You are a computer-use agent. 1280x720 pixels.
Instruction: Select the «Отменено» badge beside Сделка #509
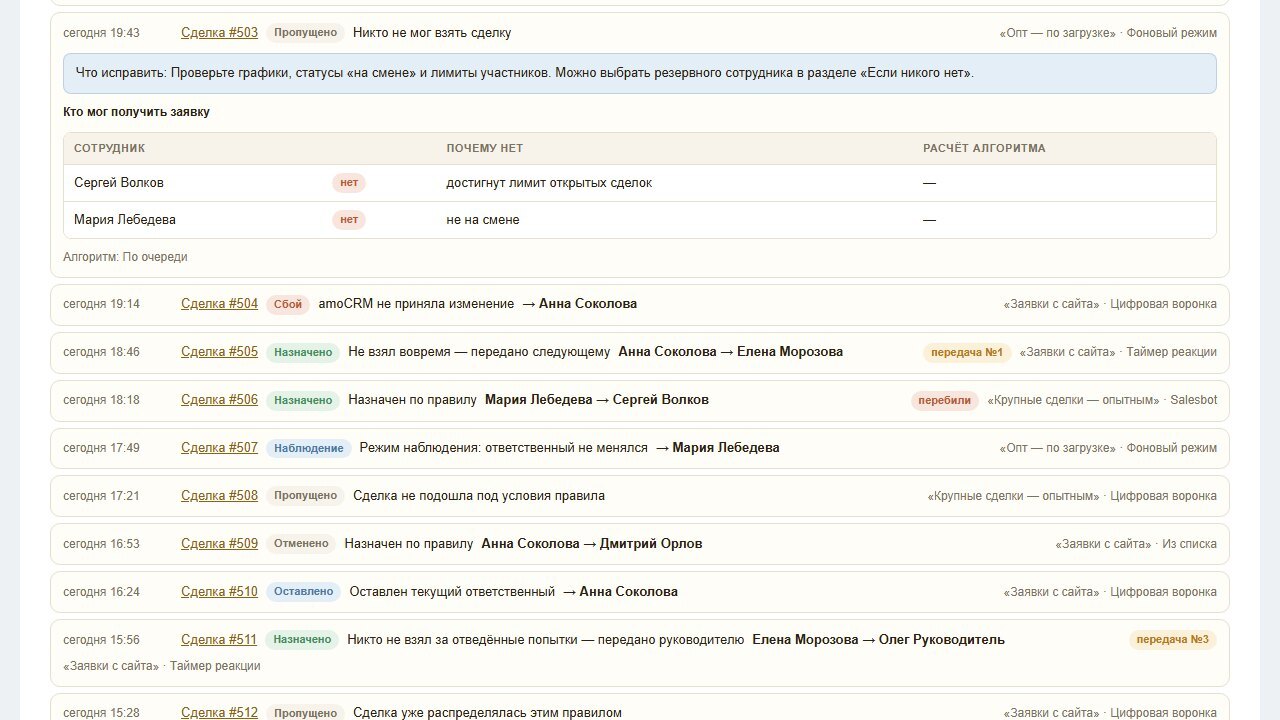click(301, 544)
